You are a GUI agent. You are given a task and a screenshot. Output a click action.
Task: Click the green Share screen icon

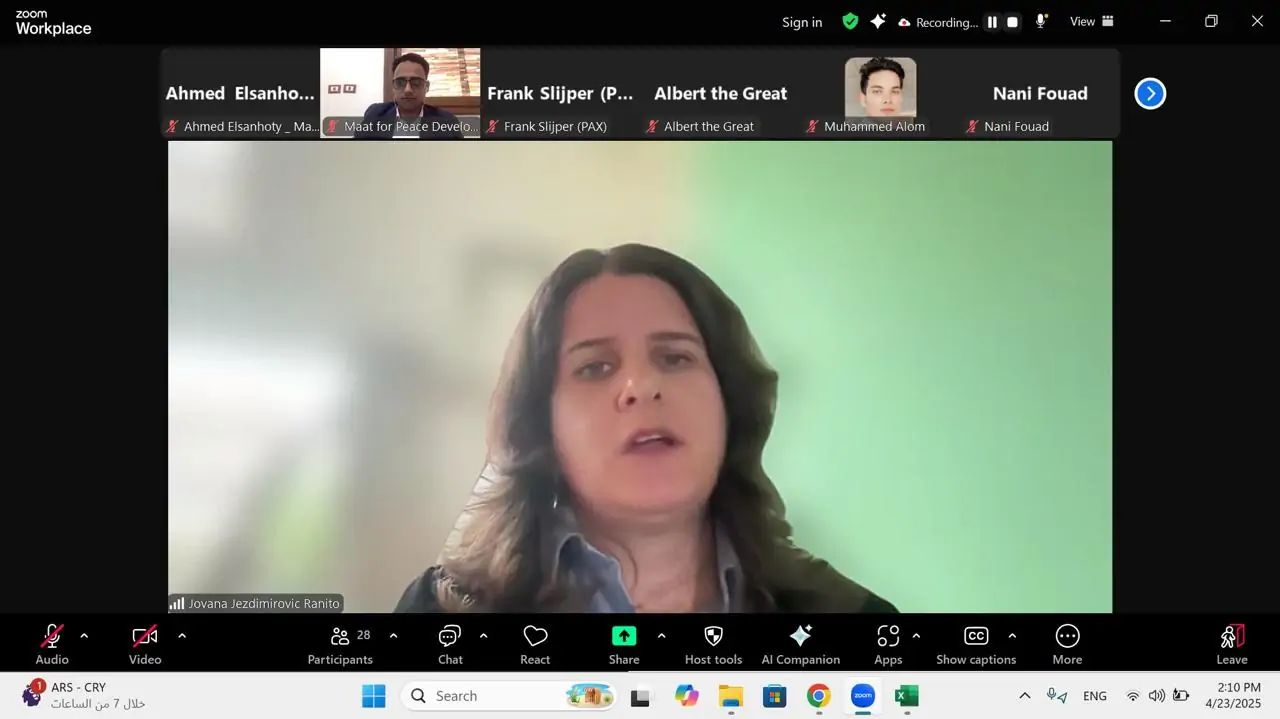[x=624, y=637]
